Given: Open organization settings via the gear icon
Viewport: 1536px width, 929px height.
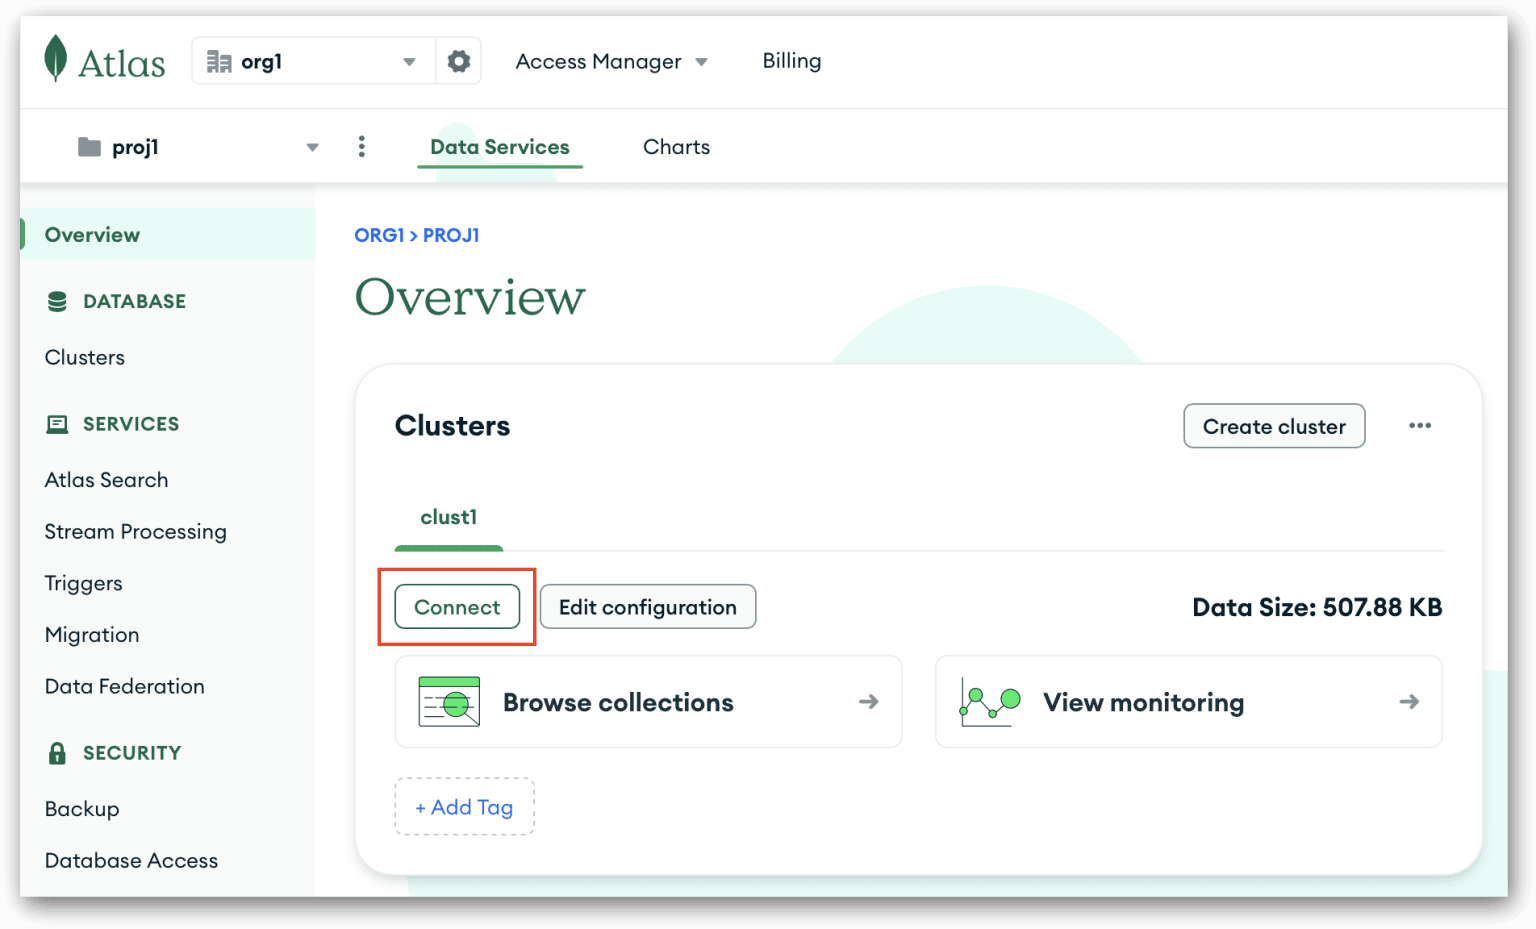Looking at the screenshot, I should 458,60.
